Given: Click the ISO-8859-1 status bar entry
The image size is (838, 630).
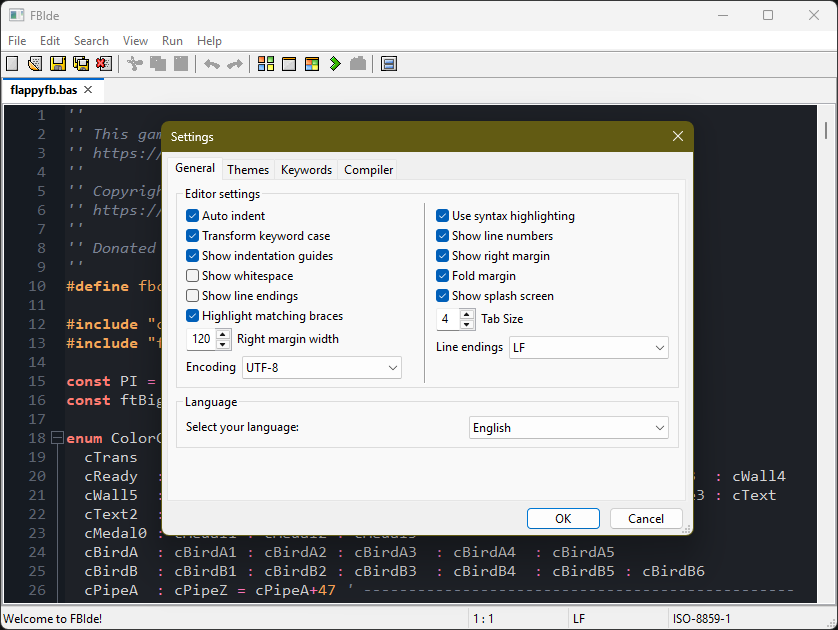Looking at the screenshot, I should coord(701,619).
